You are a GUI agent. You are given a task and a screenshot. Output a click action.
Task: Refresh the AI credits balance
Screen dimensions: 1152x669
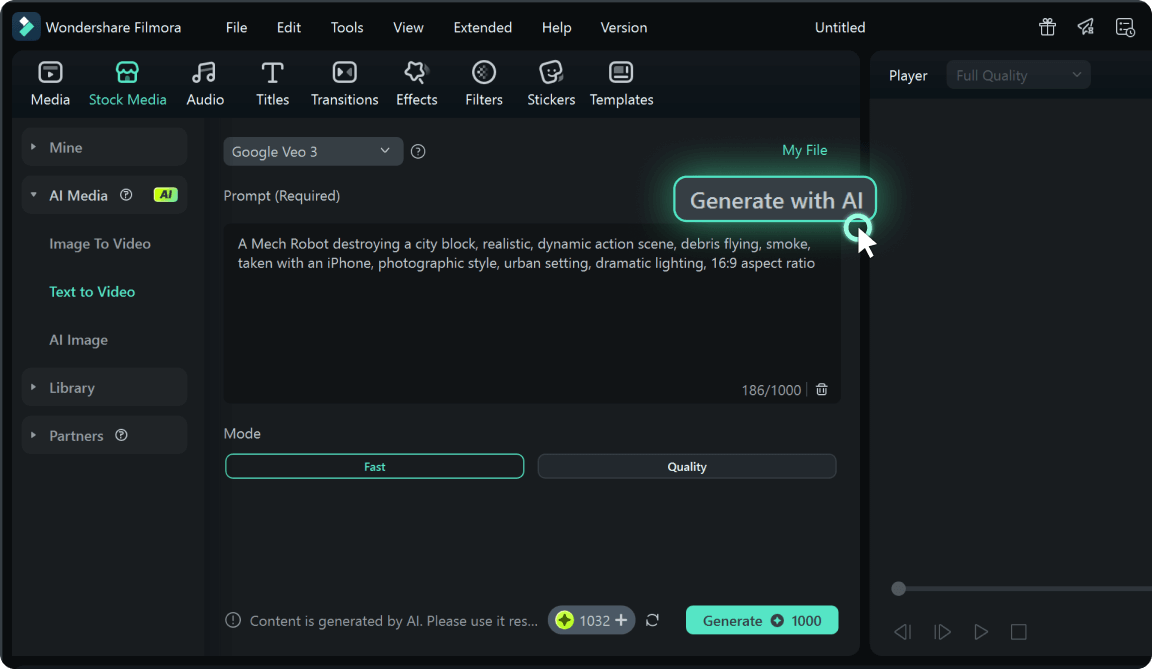point(652,621)
